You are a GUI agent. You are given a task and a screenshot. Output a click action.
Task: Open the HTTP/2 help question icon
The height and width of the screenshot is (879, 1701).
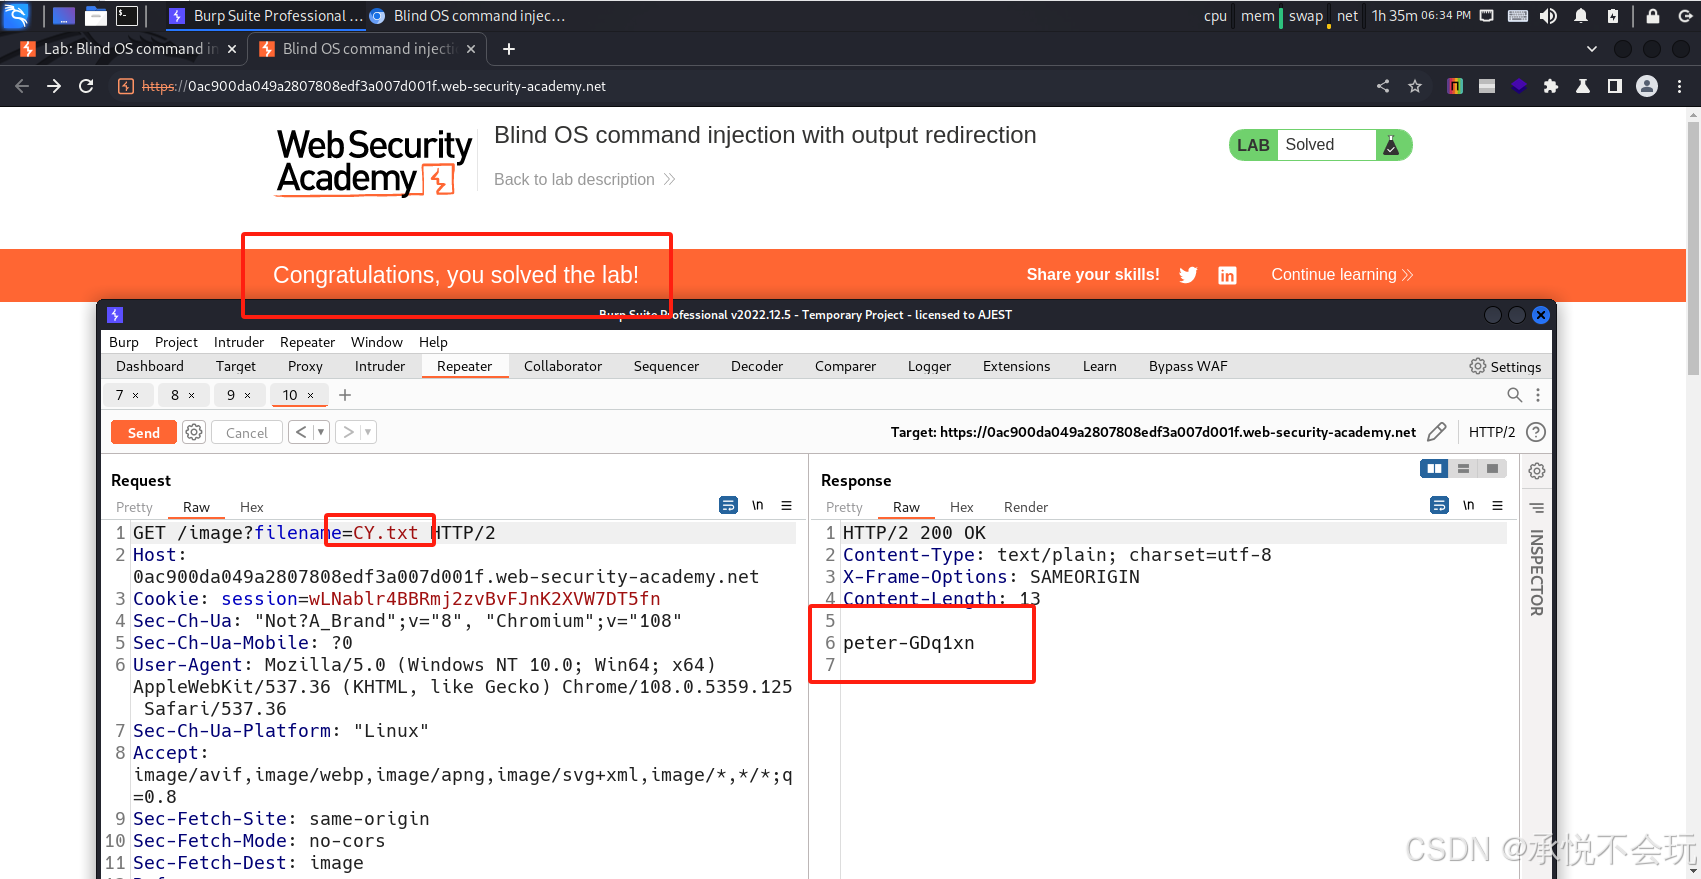(x=1536, y=432)
